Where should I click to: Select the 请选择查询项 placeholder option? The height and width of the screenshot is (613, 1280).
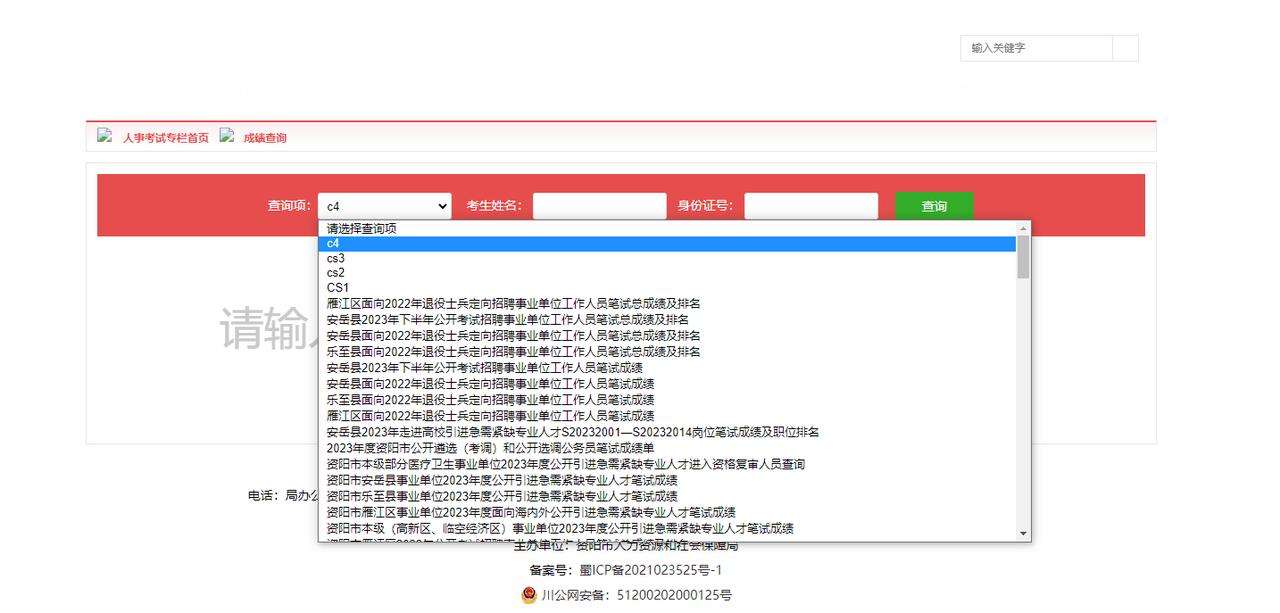(x=667, y=229)
